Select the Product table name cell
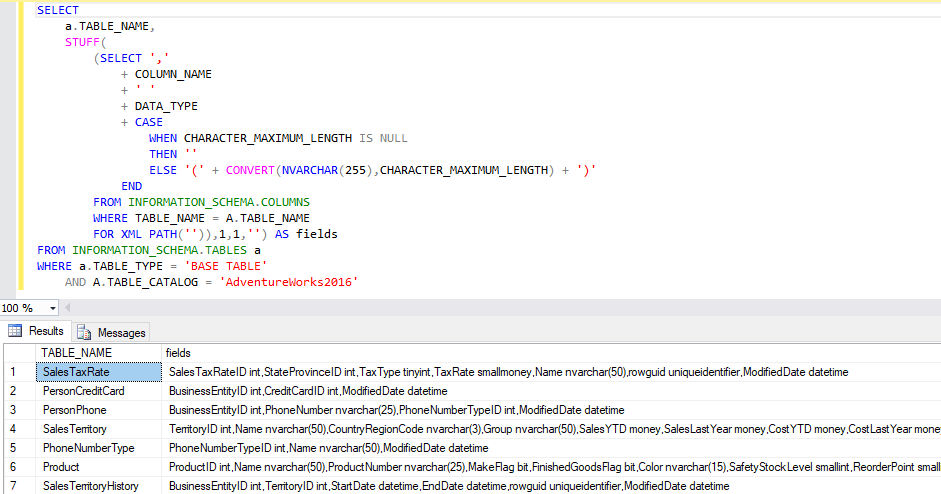941x494 pixels. coord(98,467)
